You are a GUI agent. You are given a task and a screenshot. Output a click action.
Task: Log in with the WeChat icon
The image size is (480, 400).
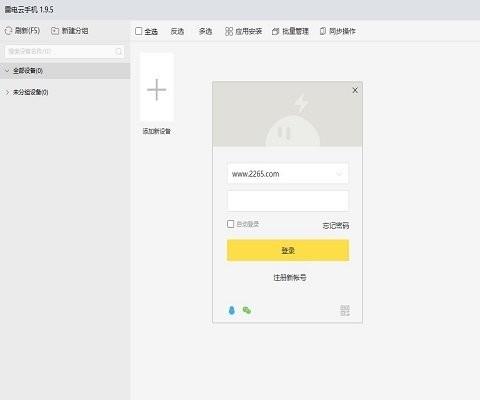point(247,310)
